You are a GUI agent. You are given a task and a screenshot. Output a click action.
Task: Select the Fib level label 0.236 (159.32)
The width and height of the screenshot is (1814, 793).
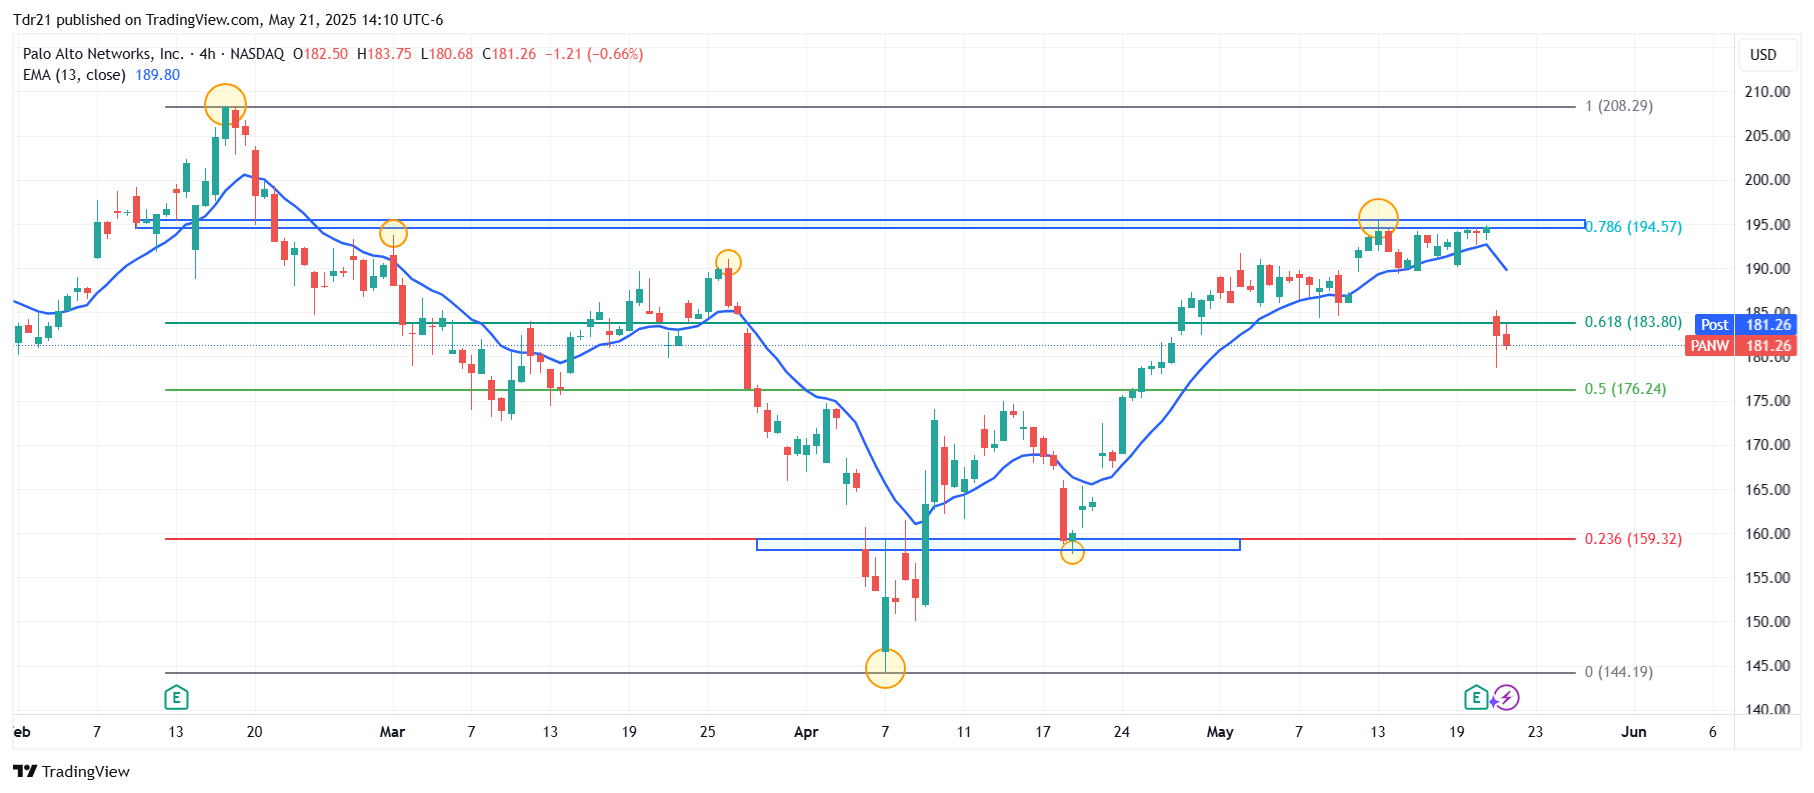[1633, 539]
